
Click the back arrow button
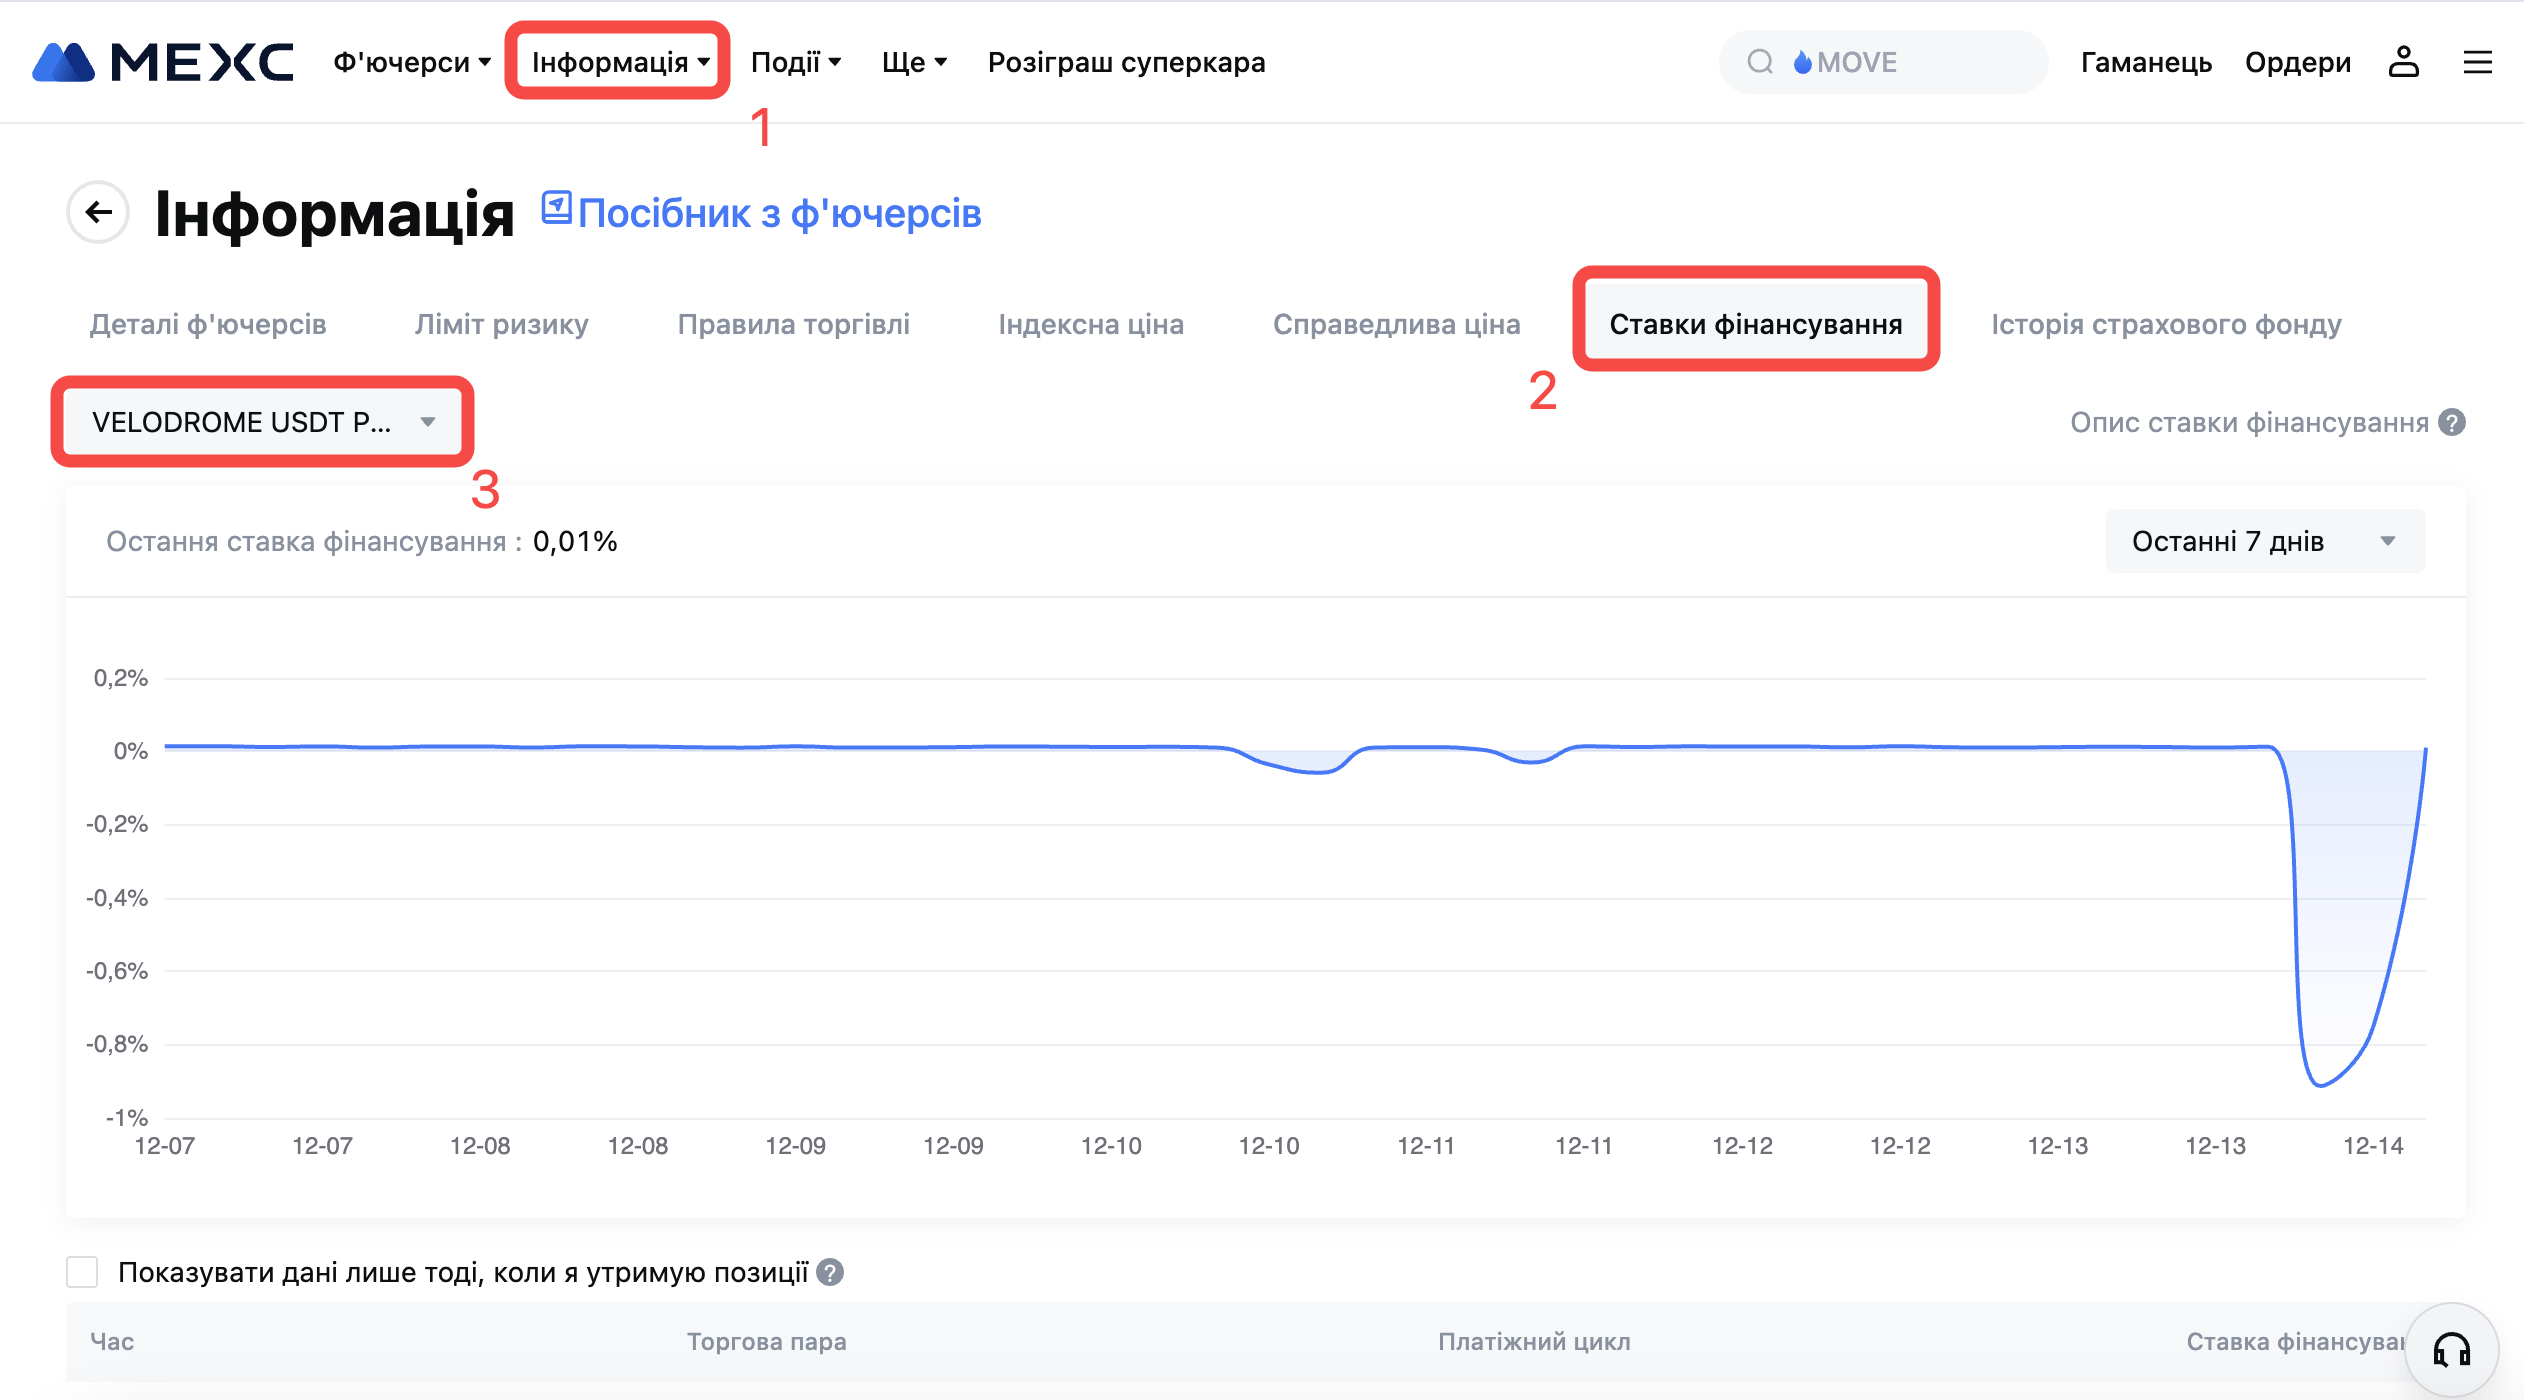pyautogui.click(x=98, y=212)
